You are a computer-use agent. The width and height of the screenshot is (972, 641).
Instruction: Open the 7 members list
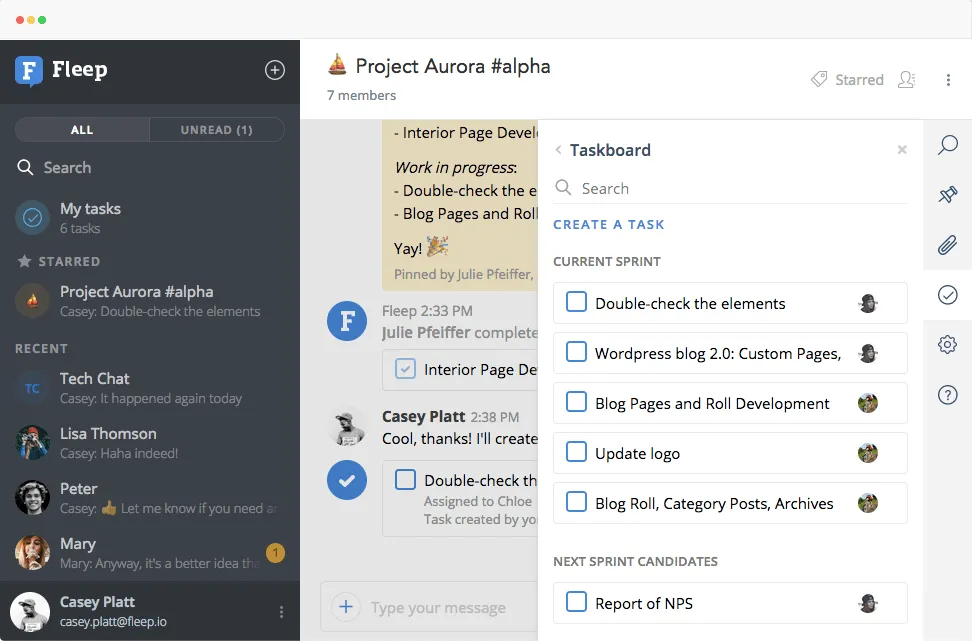(x=361, y=95)
